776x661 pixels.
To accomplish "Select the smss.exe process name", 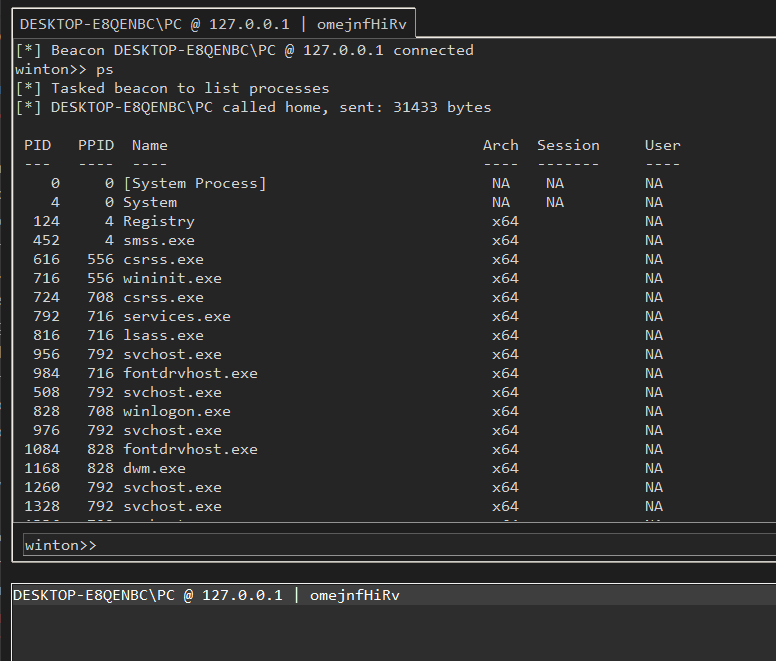I will pyautogui.click(x=159, y=240).
